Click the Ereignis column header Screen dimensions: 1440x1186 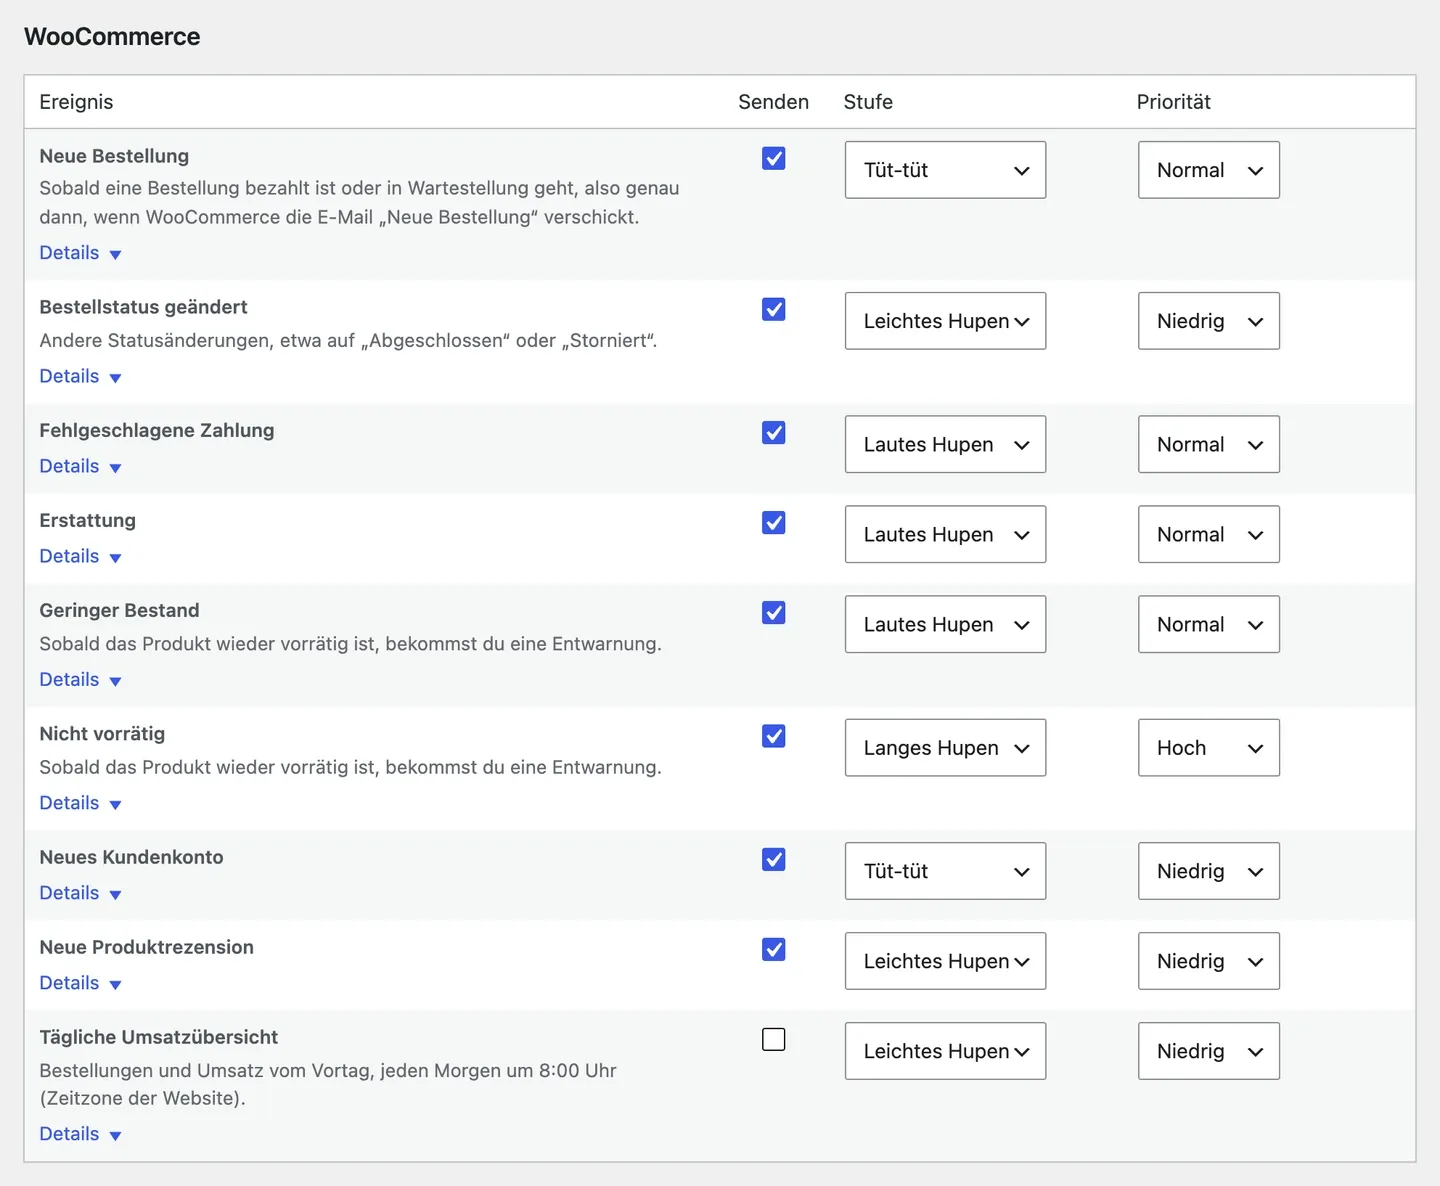pyautogui.click(x=76, y=102)
